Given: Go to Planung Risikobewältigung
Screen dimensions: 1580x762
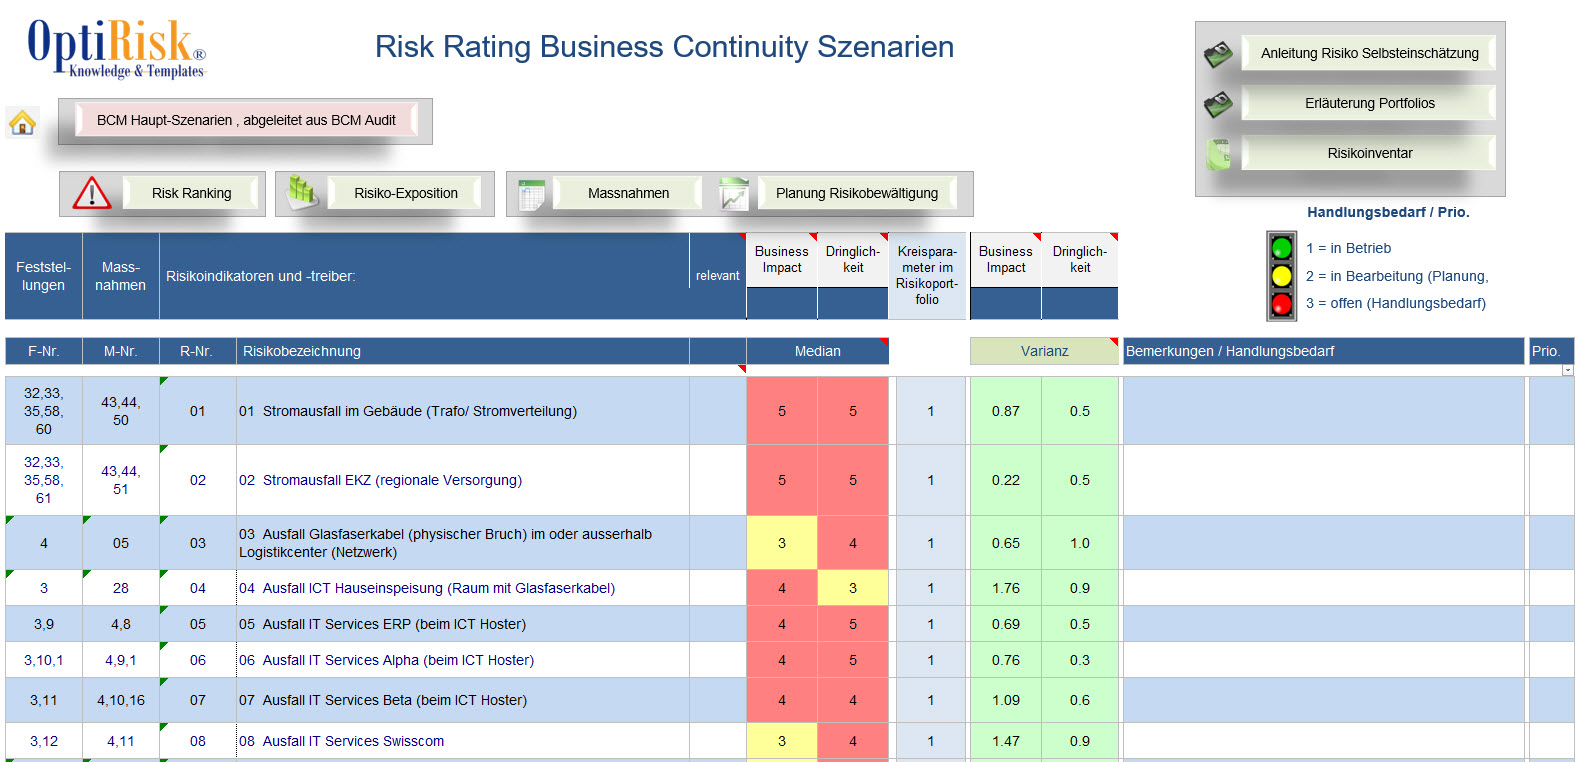Looking at the screenshot, I should pyautogui.click(x=856, y=194).
